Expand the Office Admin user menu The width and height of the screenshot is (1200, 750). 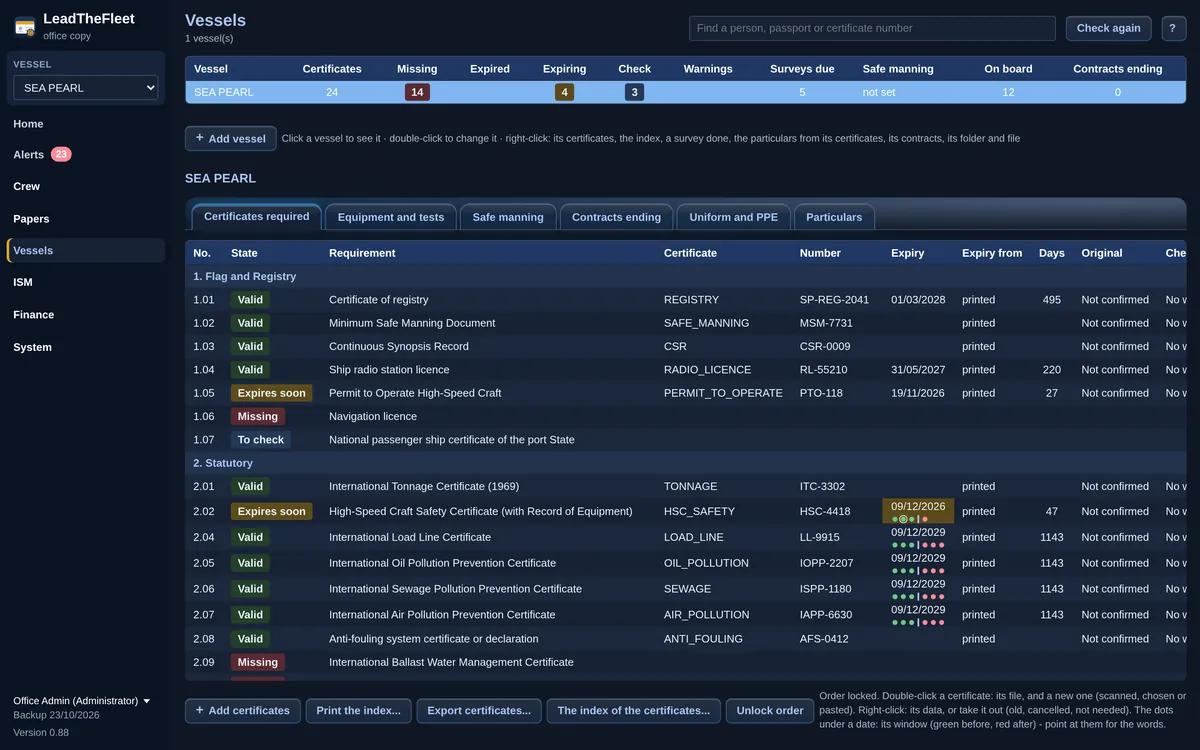click(82, 701)
